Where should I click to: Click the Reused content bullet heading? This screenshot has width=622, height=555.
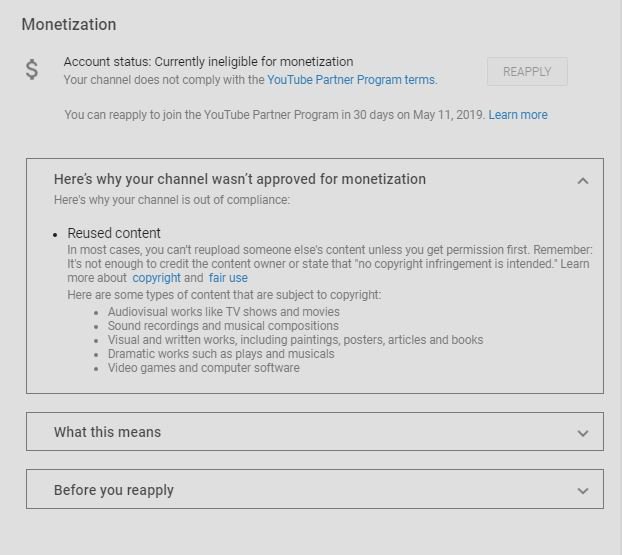click(114, 233)
